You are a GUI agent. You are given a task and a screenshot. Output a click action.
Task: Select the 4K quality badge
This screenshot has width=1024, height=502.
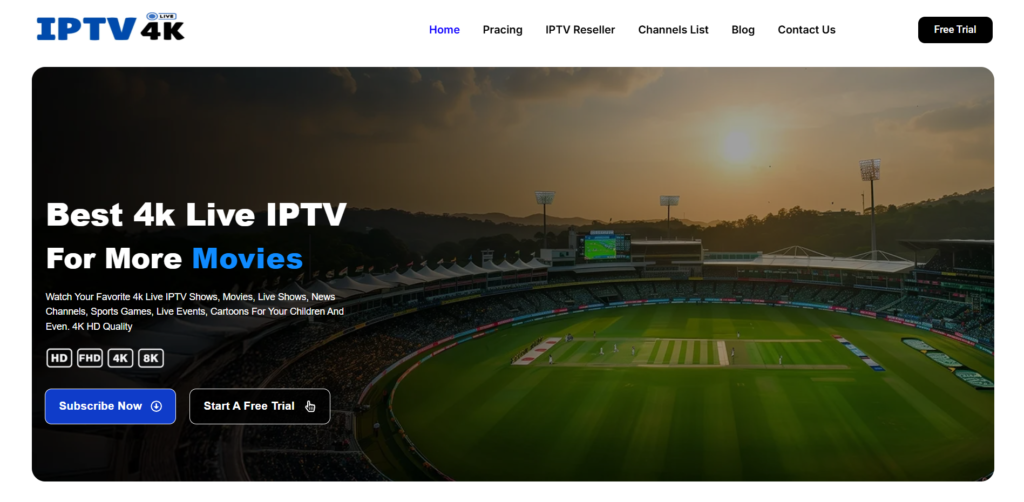(x=120, y=358)
